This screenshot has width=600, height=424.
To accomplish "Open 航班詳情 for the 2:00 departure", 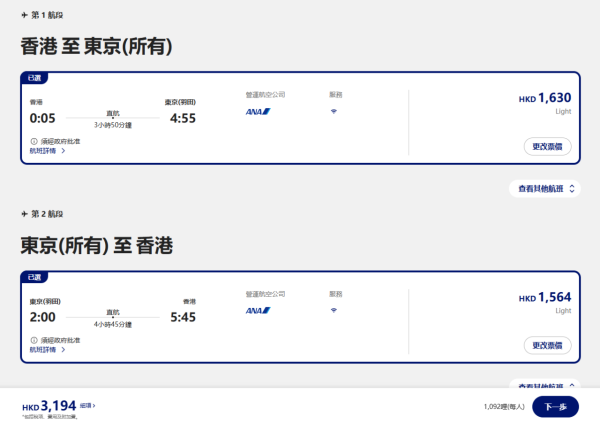I will 47,350.
